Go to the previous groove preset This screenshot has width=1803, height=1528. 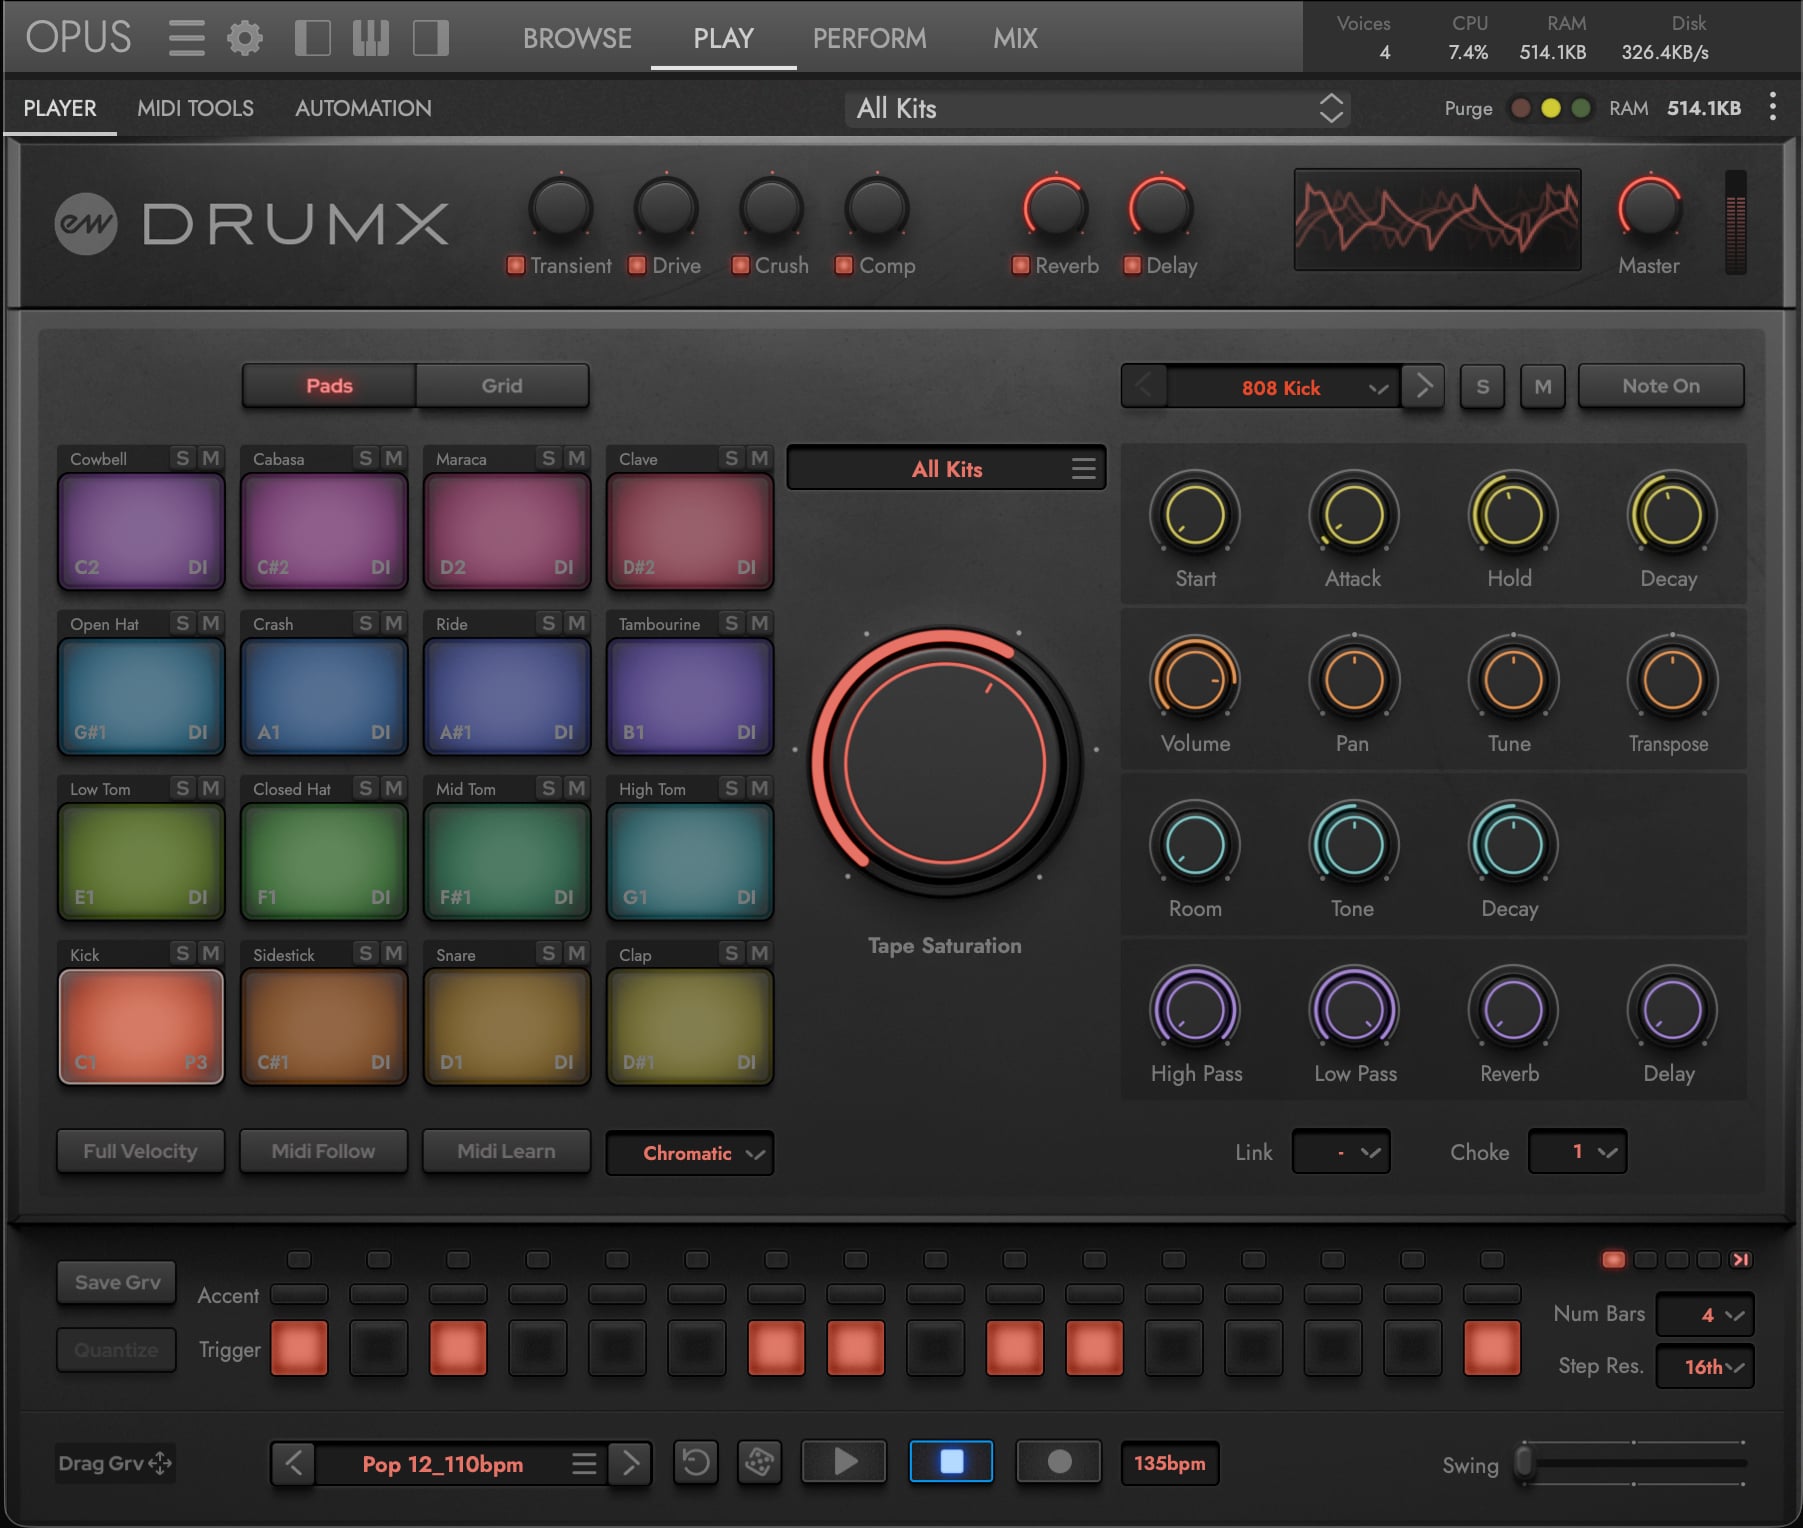(293, 1464)
